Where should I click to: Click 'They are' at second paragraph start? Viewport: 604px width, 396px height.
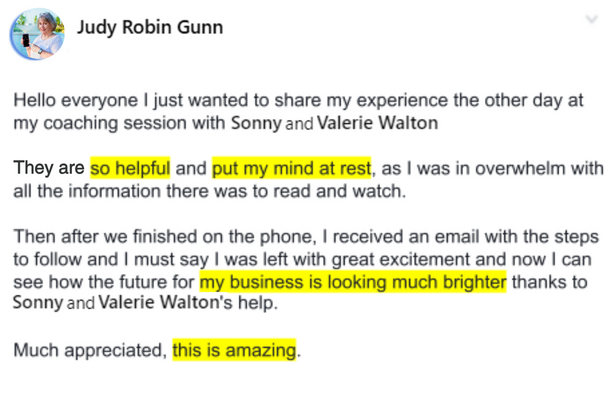(x=49, y=168)
